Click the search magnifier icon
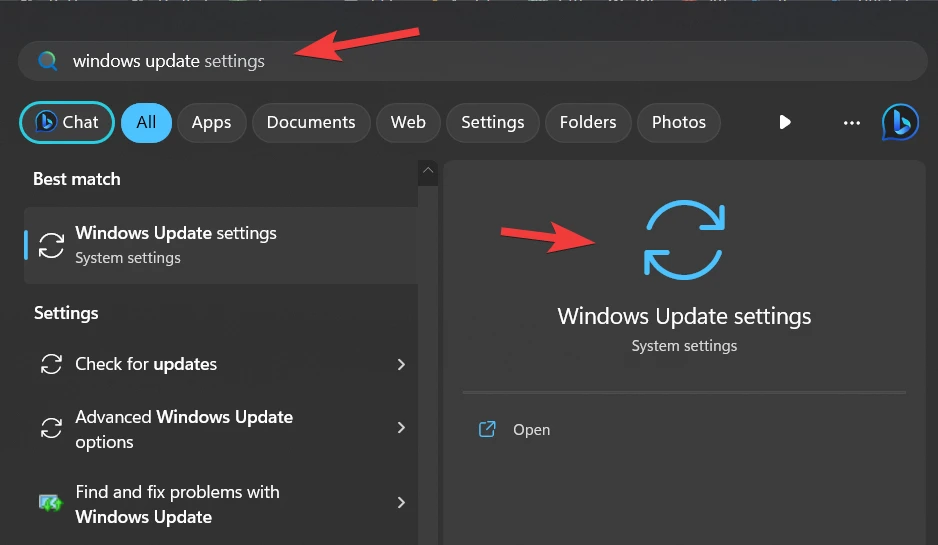 coord(47,61)
